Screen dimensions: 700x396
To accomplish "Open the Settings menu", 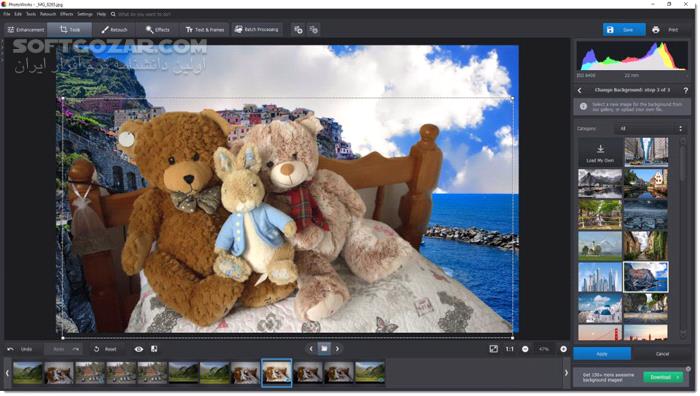I will 85,14.
